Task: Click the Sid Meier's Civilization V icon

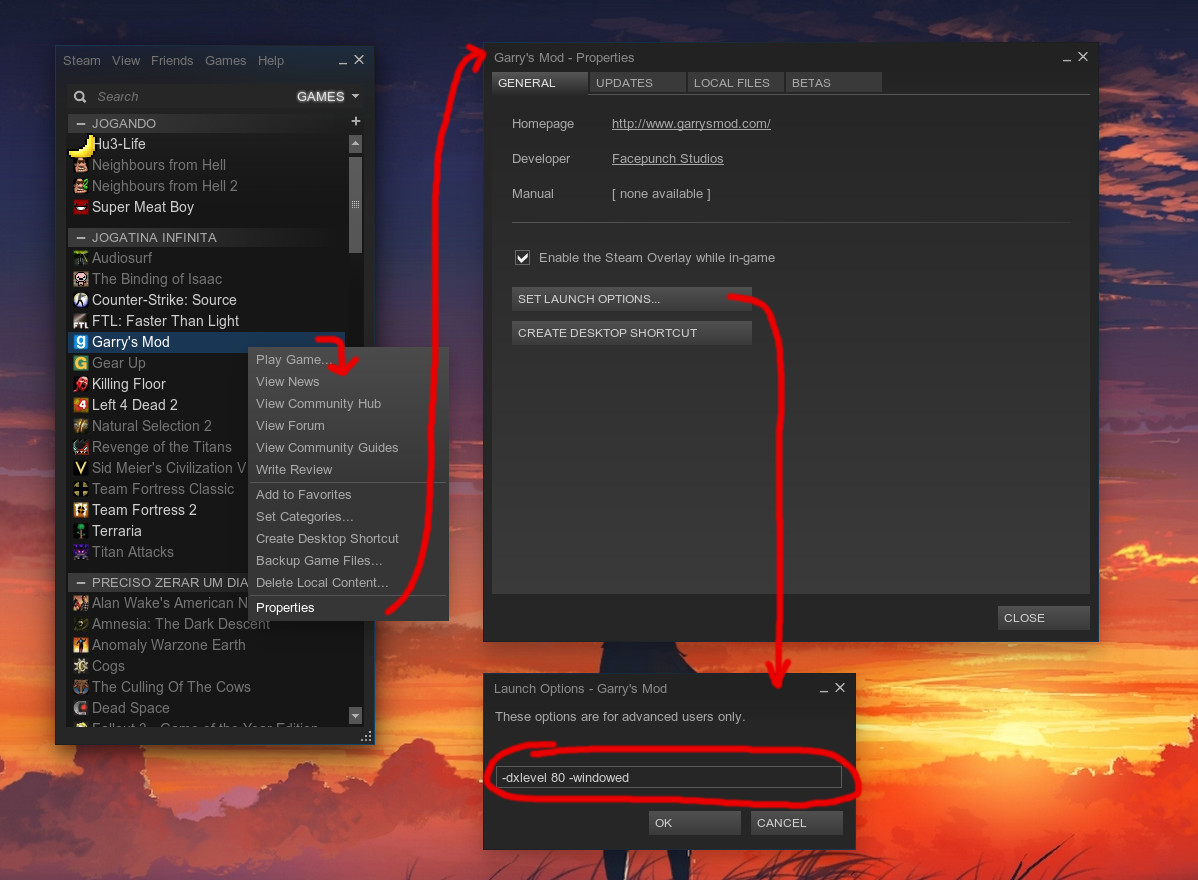Action: pyautogui.click(x=81, y=468)
